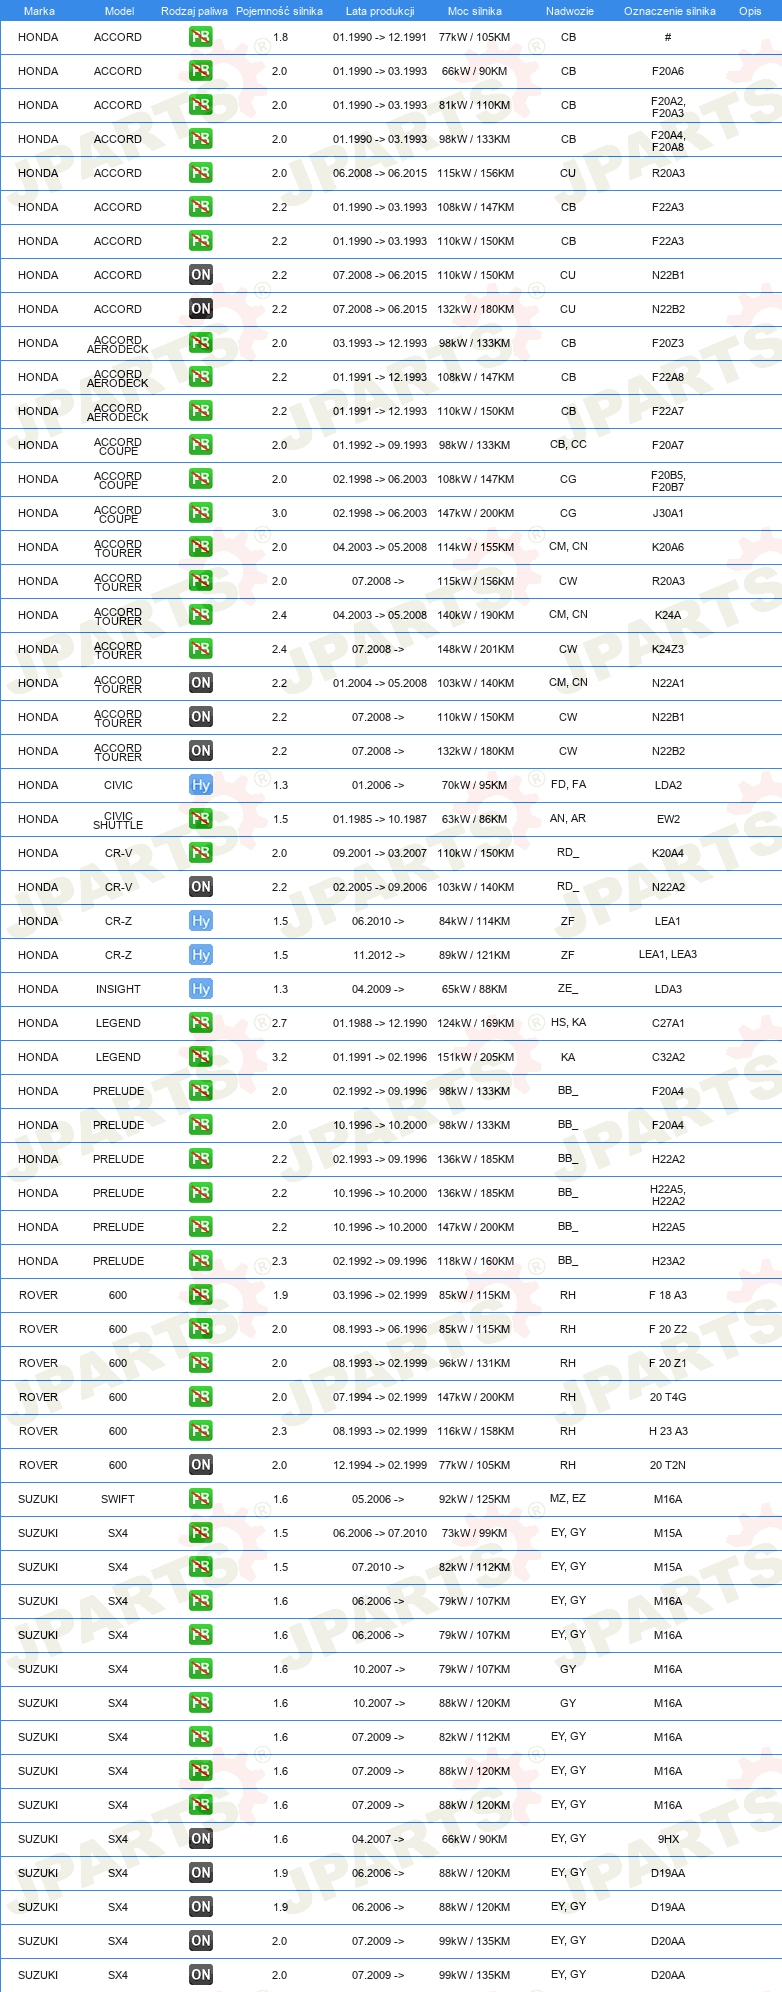Image resolution: width=782 pixels, height=1992 pixels.
Task: Select displacement 3.2 in Legend row
Action: tap(280, 1057)
